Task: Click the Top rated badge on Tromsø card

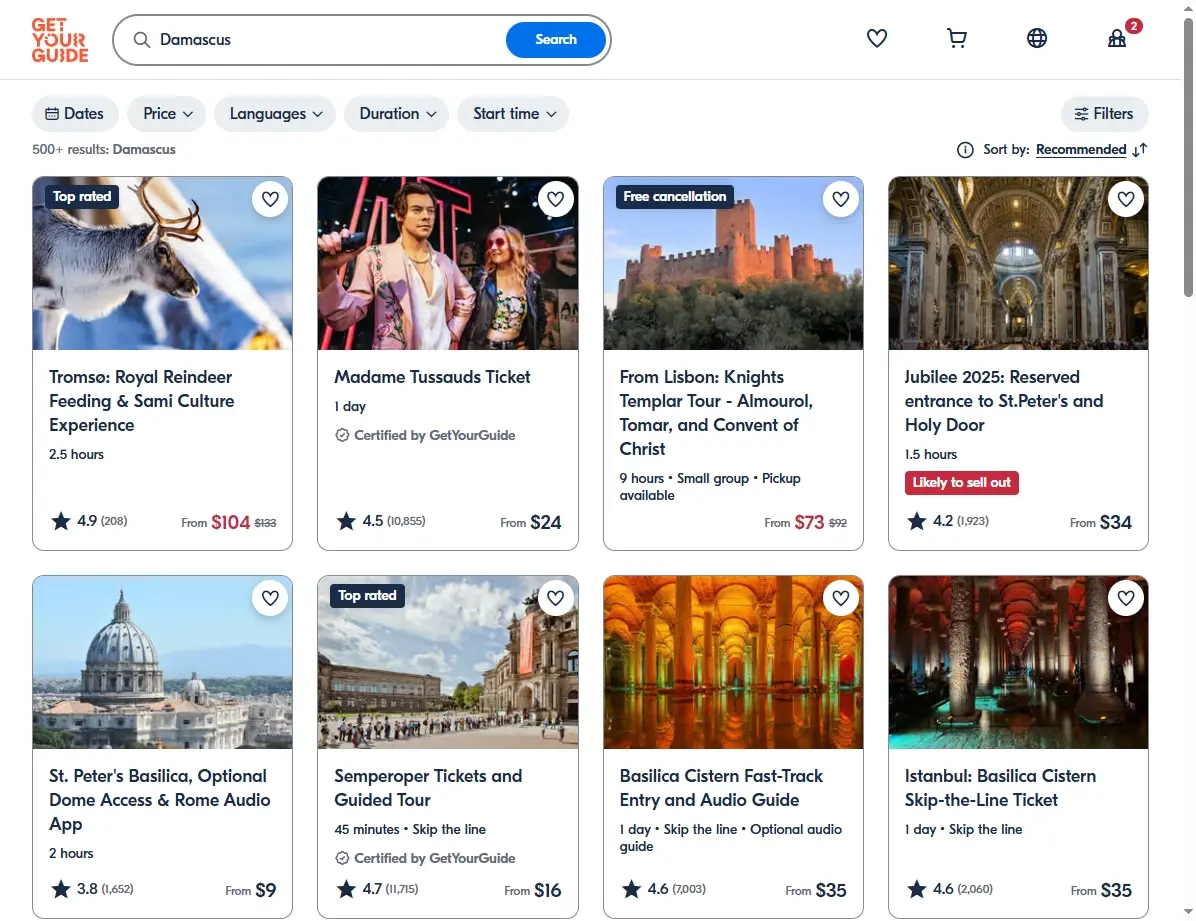Action: (x=82, y=197)
